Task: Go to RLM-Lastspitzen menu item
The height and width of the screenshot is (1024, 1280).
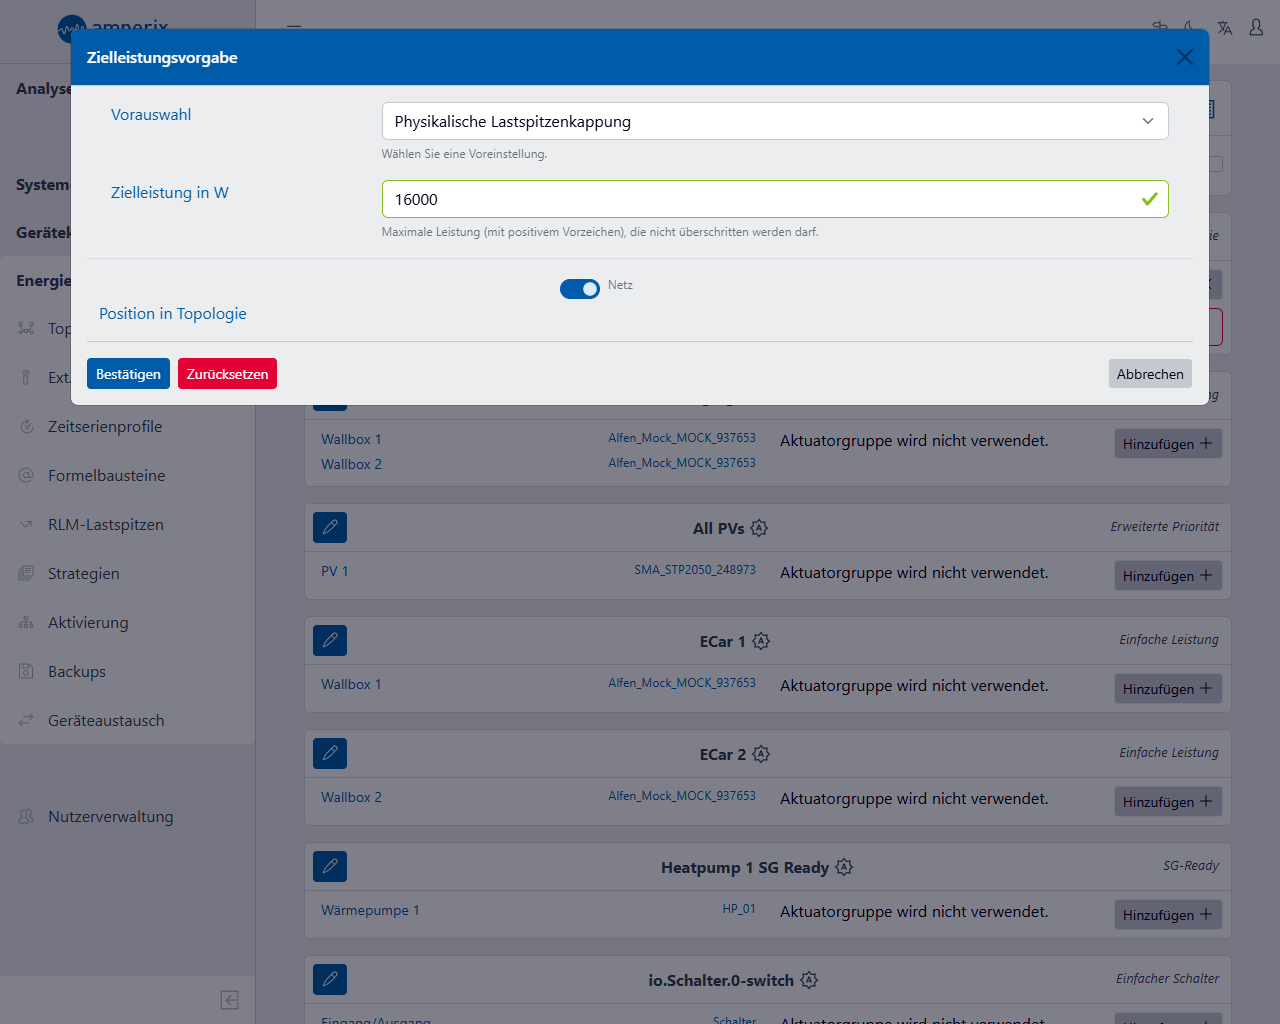Action: (106, 525)
